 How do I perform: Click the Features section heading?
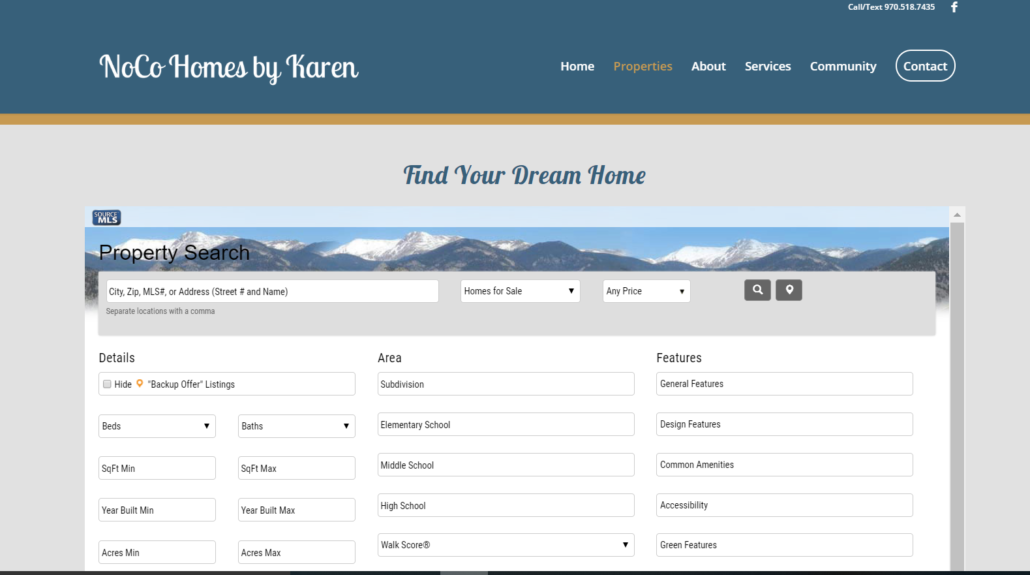click(x=679, y=357)
